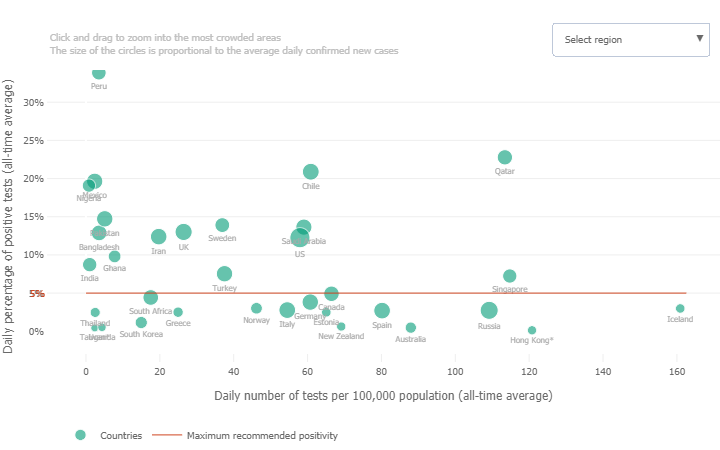Image resolution: width=720 pixels, height=450 pixels.
Task: Select the Spain data bubble
Action: (382, 311)
